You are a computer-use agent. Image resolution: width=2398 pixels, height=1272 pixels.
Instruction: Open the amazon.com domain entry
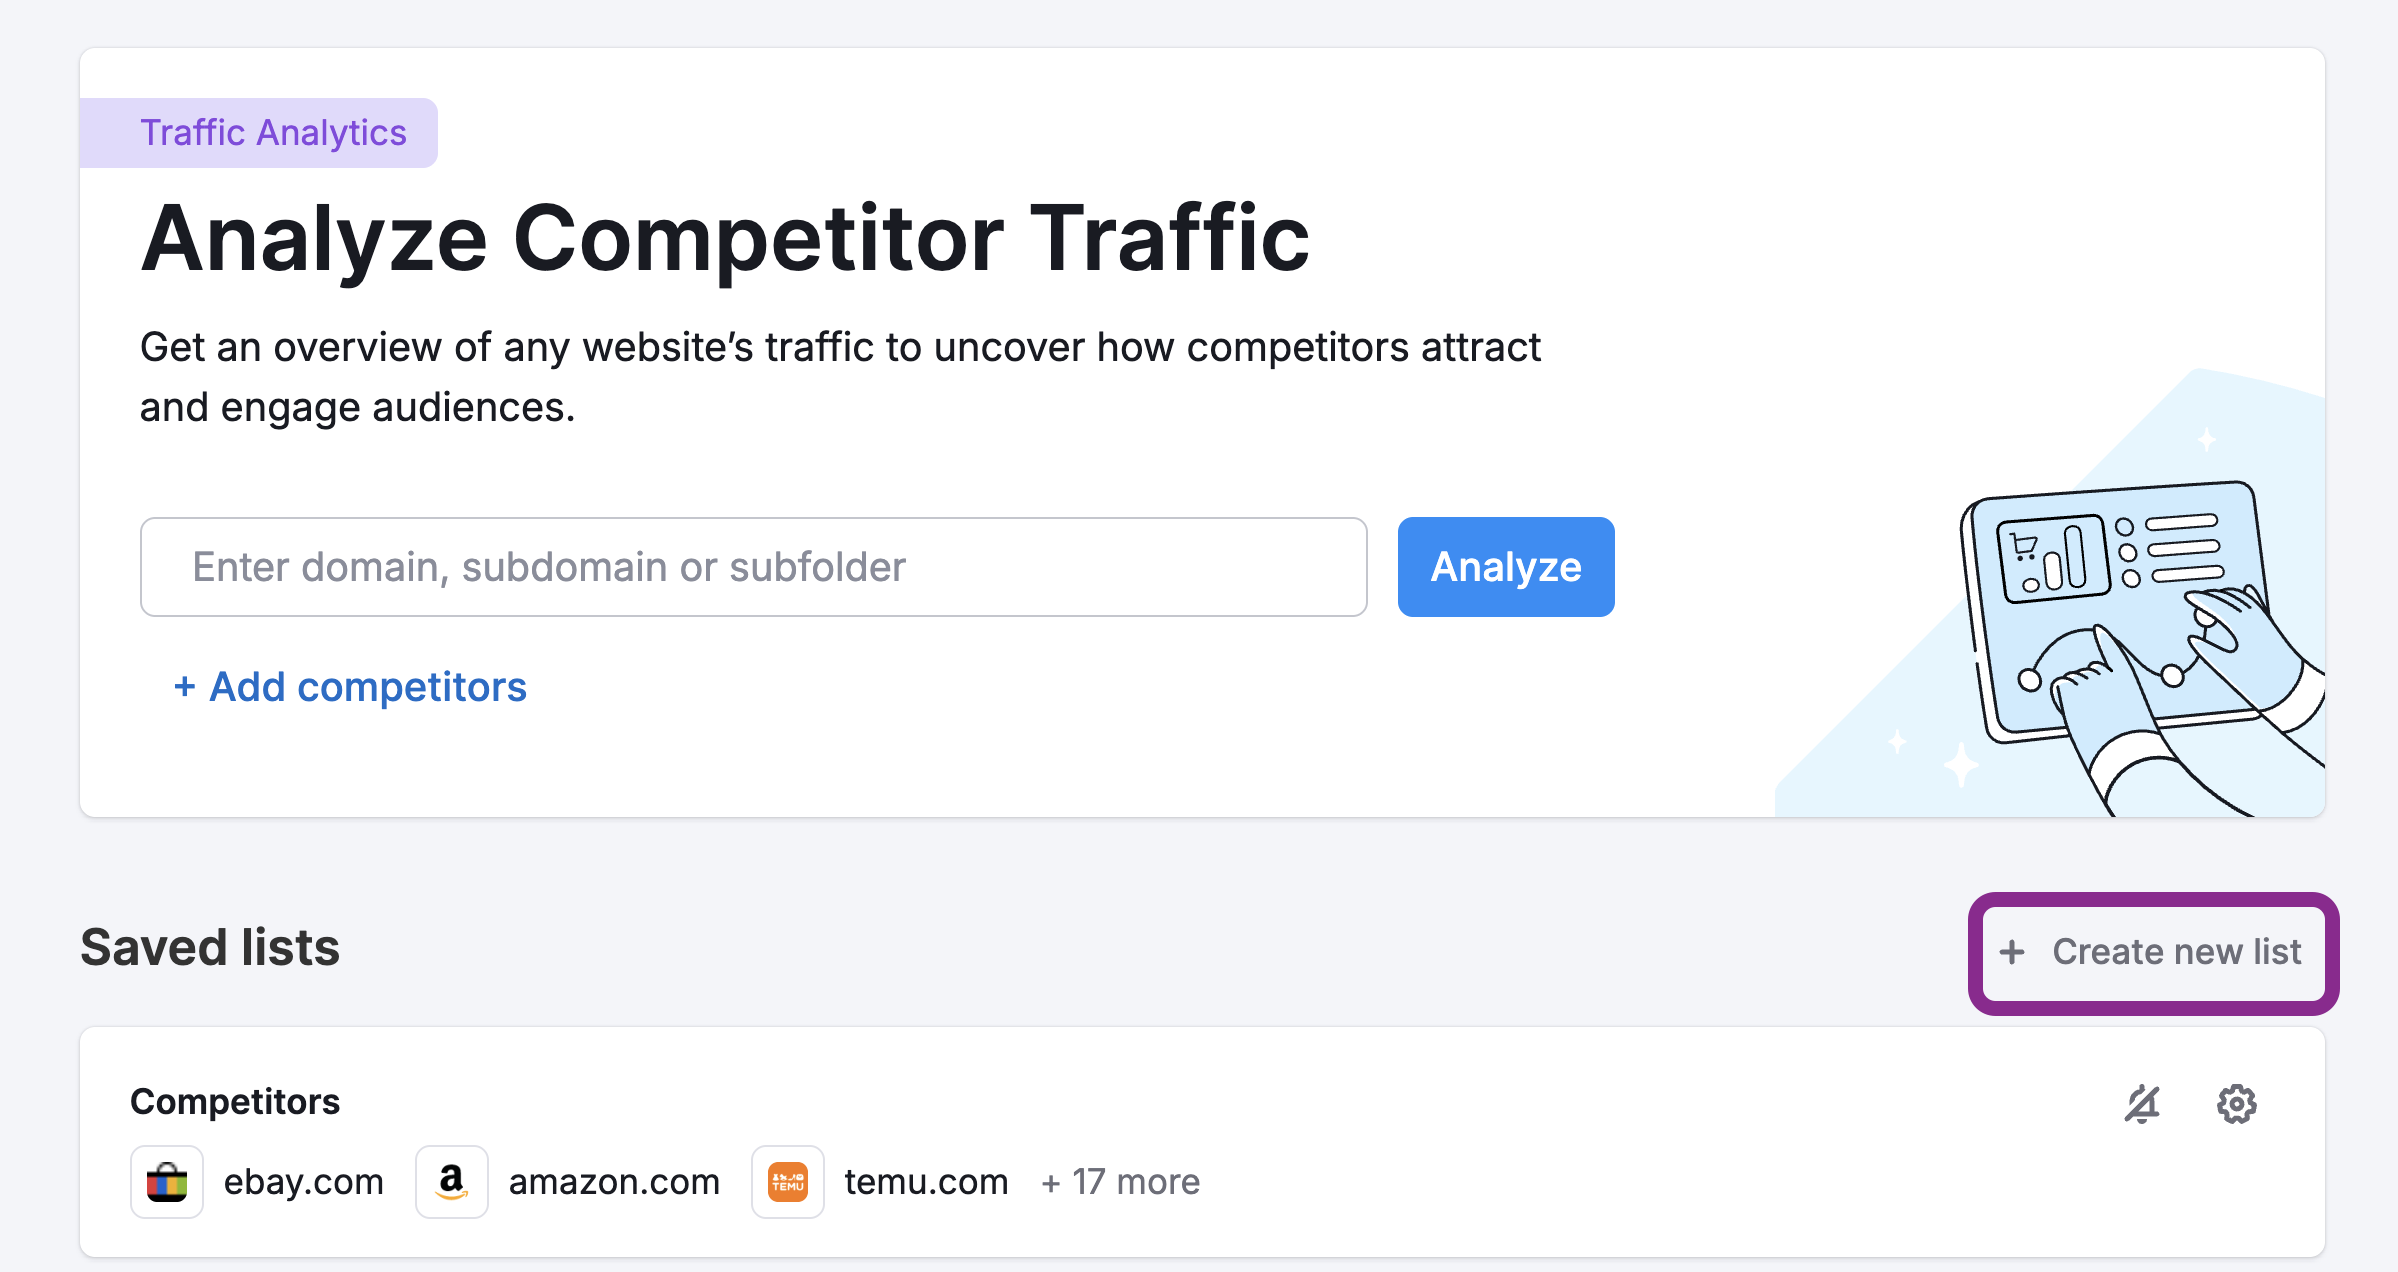pyautogui.click(x=614, y=1182)
